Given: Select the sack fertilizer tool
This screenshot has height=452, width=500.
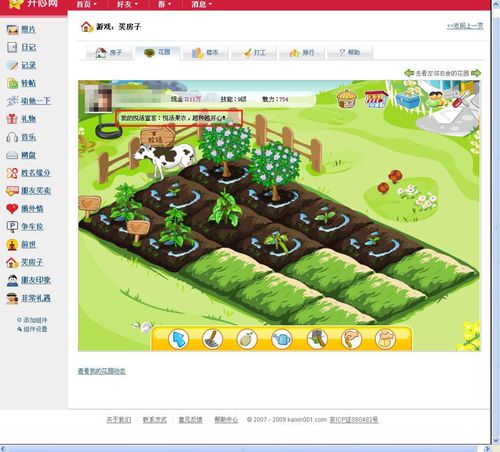Looking at the screenshot, I should pos(385,339).
